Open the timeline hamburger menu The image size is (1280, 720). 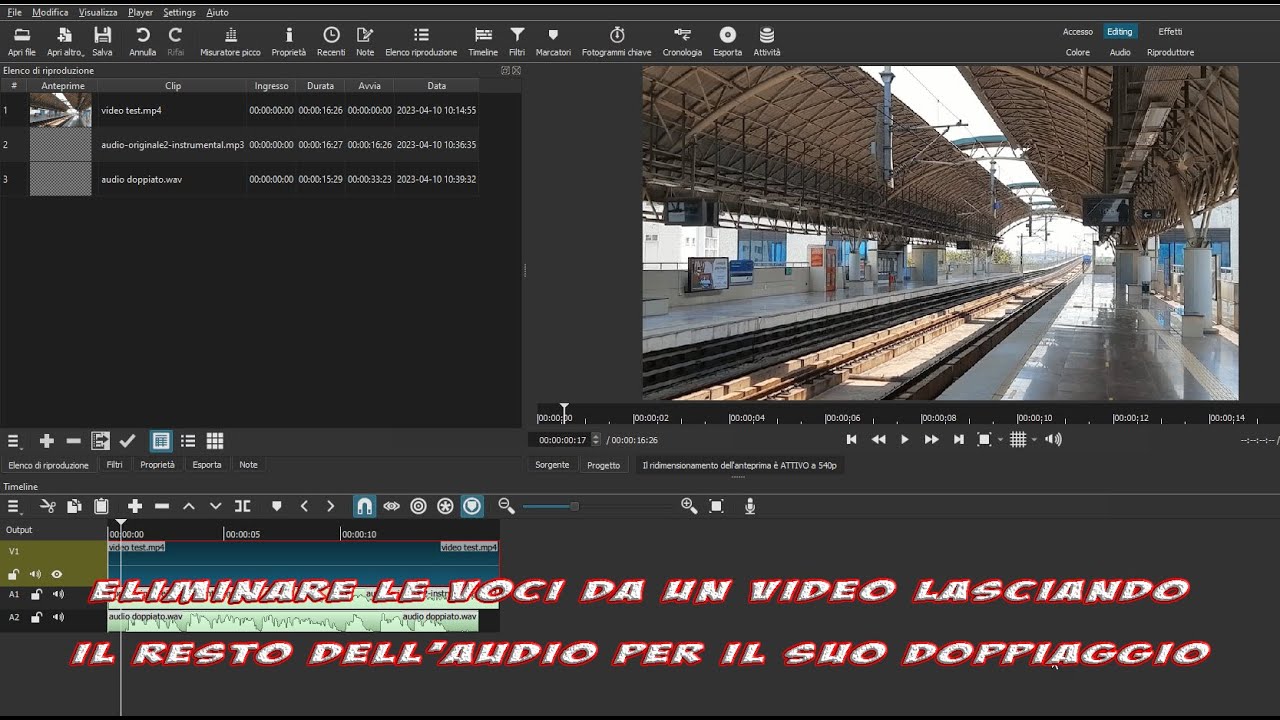(x=14, y=507)
